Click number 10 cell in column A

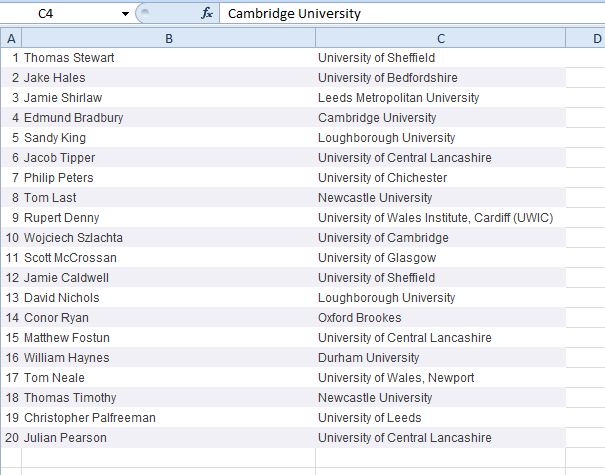(x=11, y=238)
